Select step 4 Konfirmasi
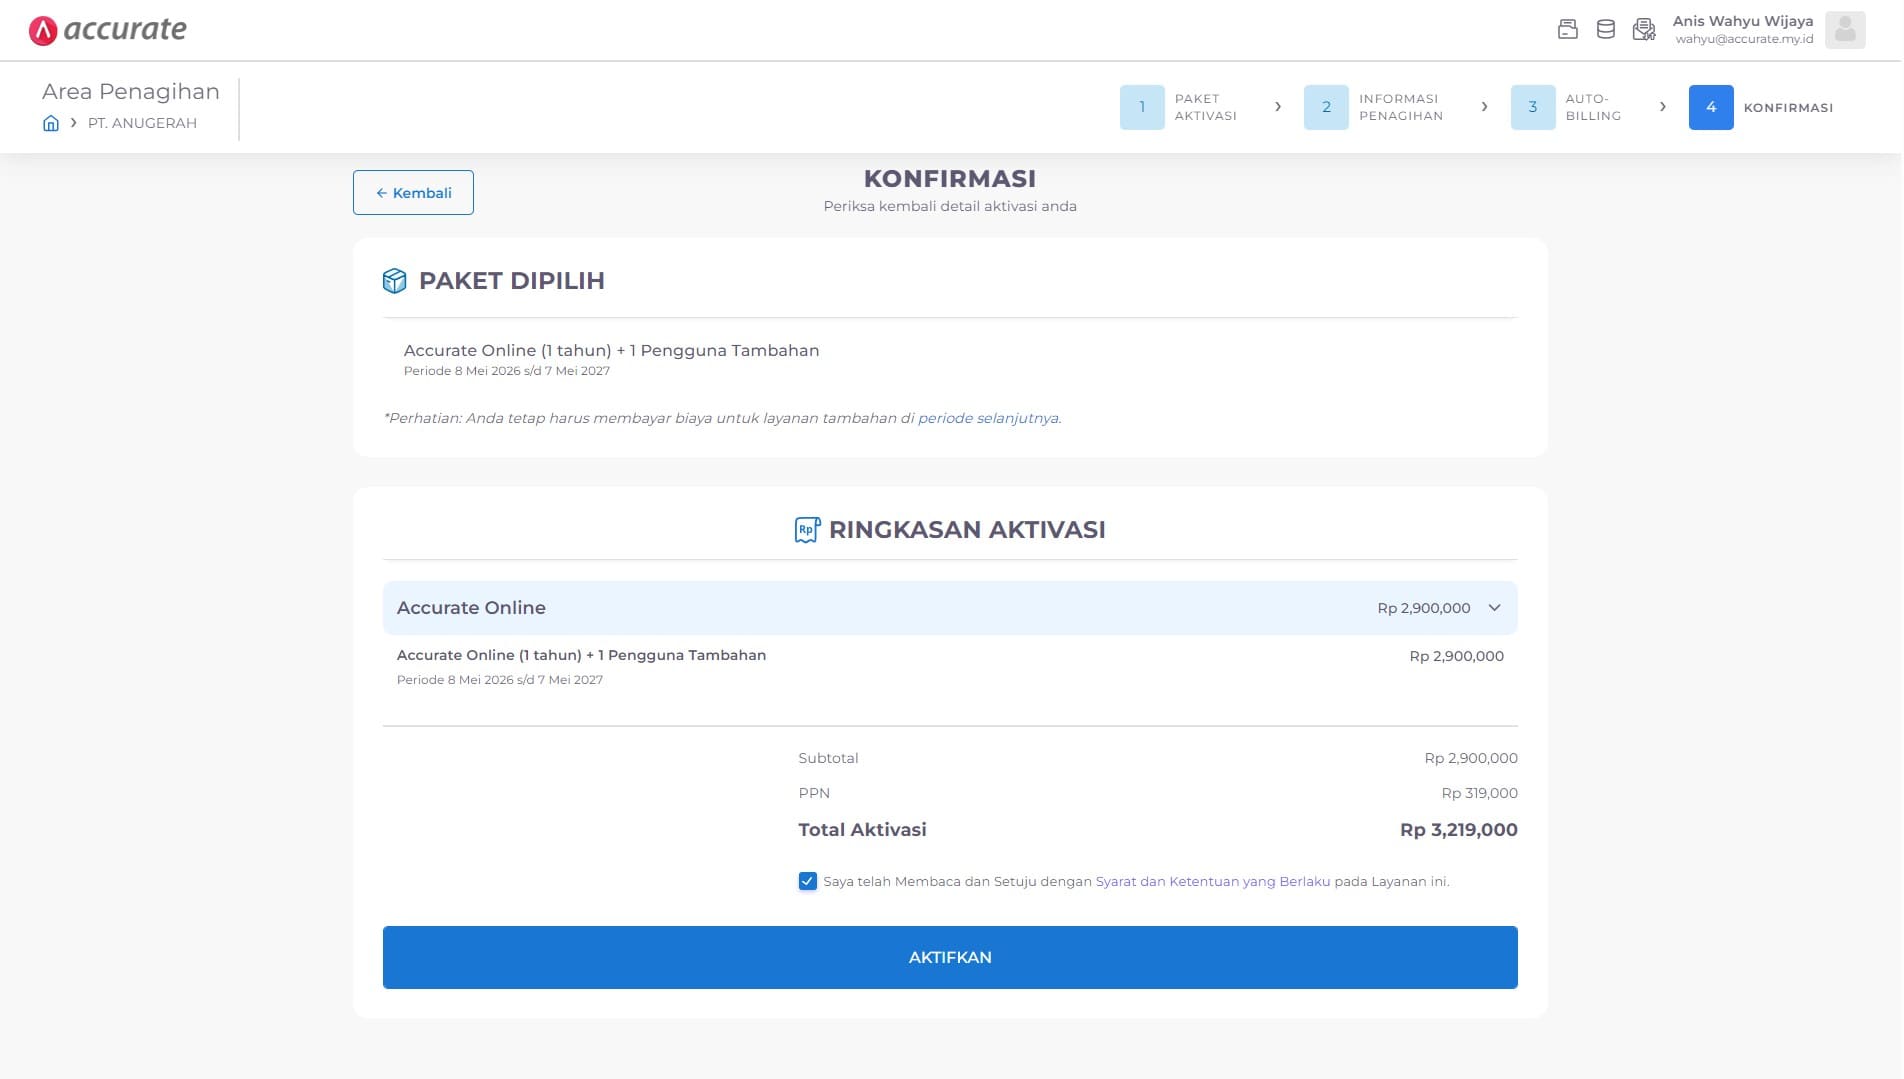1904x1079 pixels. coord(1761,107)
